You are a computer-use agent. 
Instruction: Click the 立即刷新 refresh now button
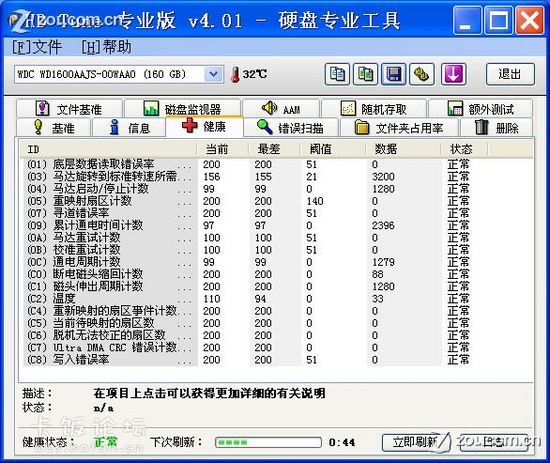[x=416, y=443]
